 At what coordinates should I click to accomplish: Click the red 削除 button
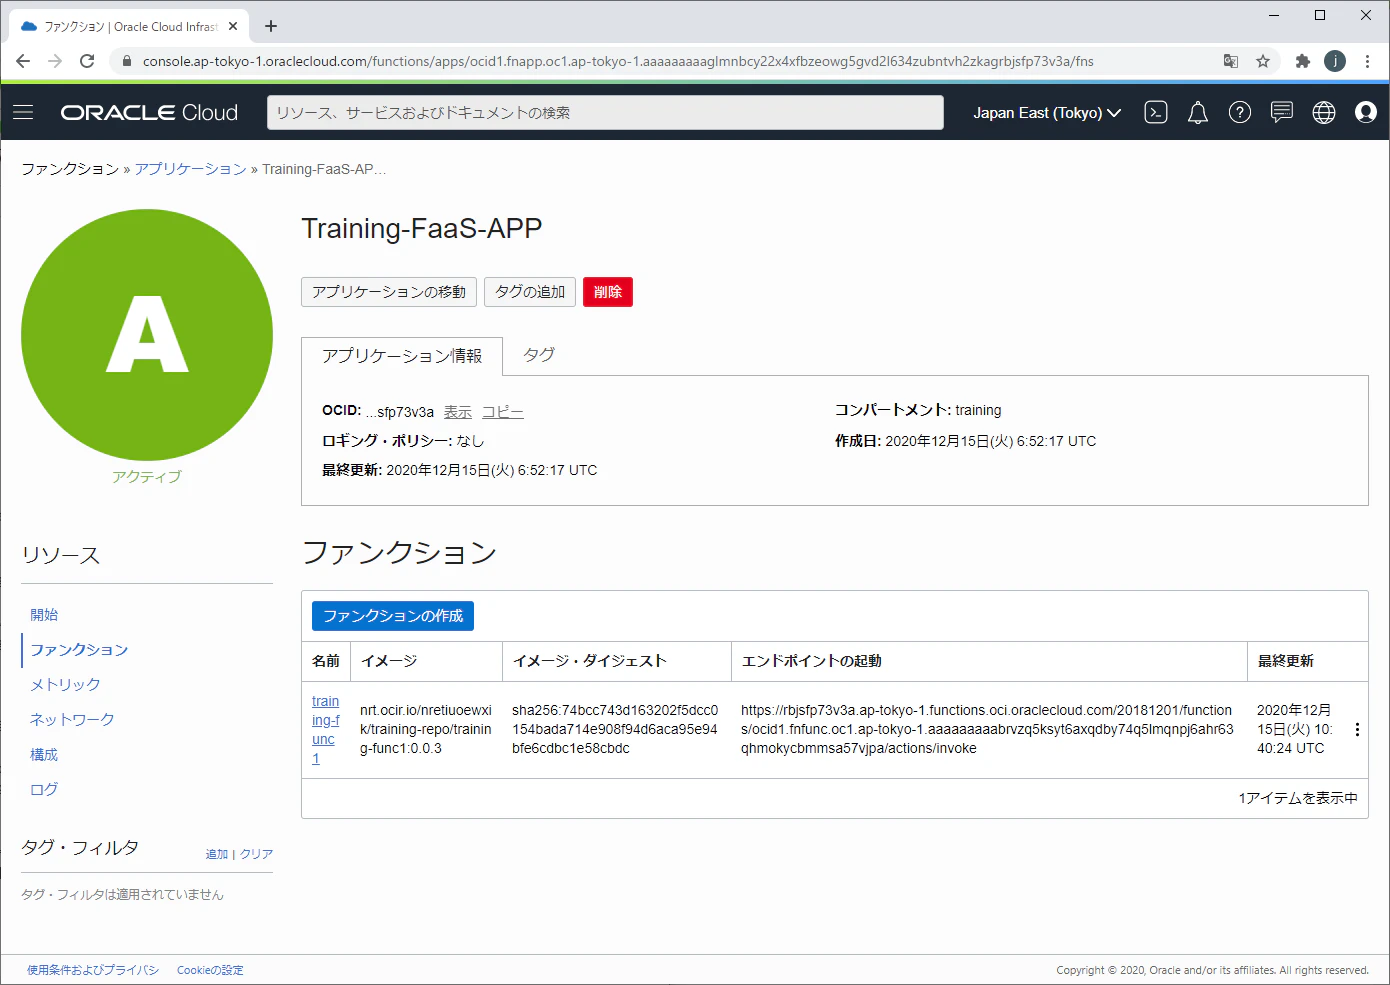tap(608, 292)
